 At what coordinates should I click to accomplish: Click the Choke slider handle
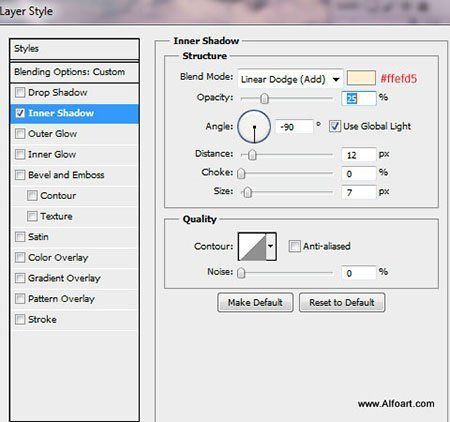point(241,173)
